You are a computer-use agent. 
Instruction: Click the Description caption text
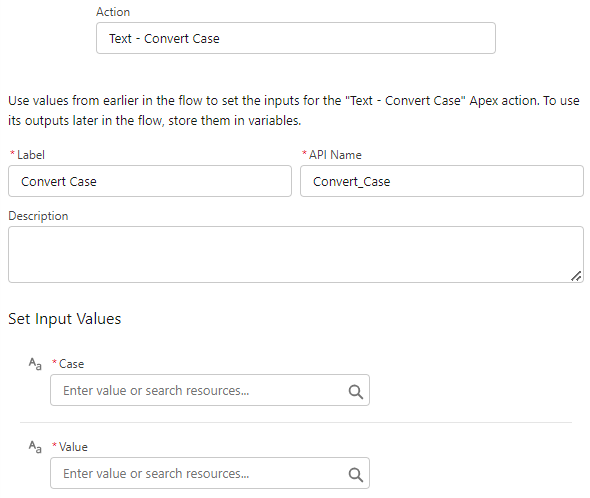click(x=38, y=216)
